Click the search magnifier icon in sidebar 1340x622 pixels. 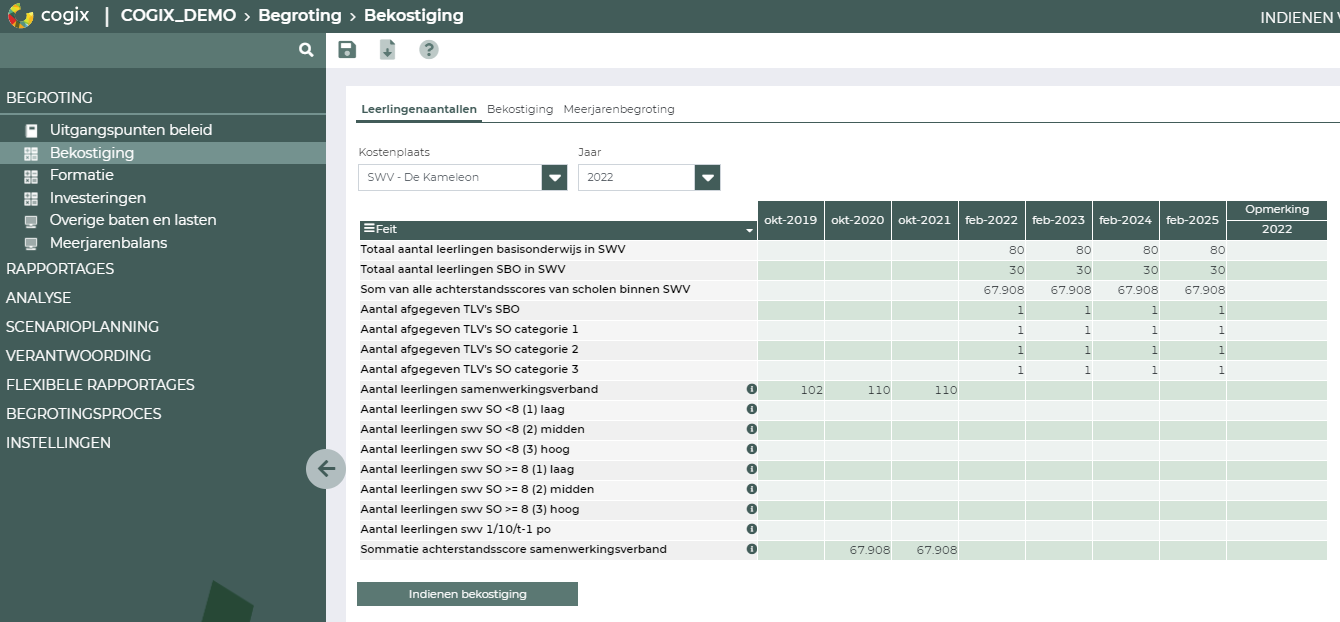(x=306, y=50)
